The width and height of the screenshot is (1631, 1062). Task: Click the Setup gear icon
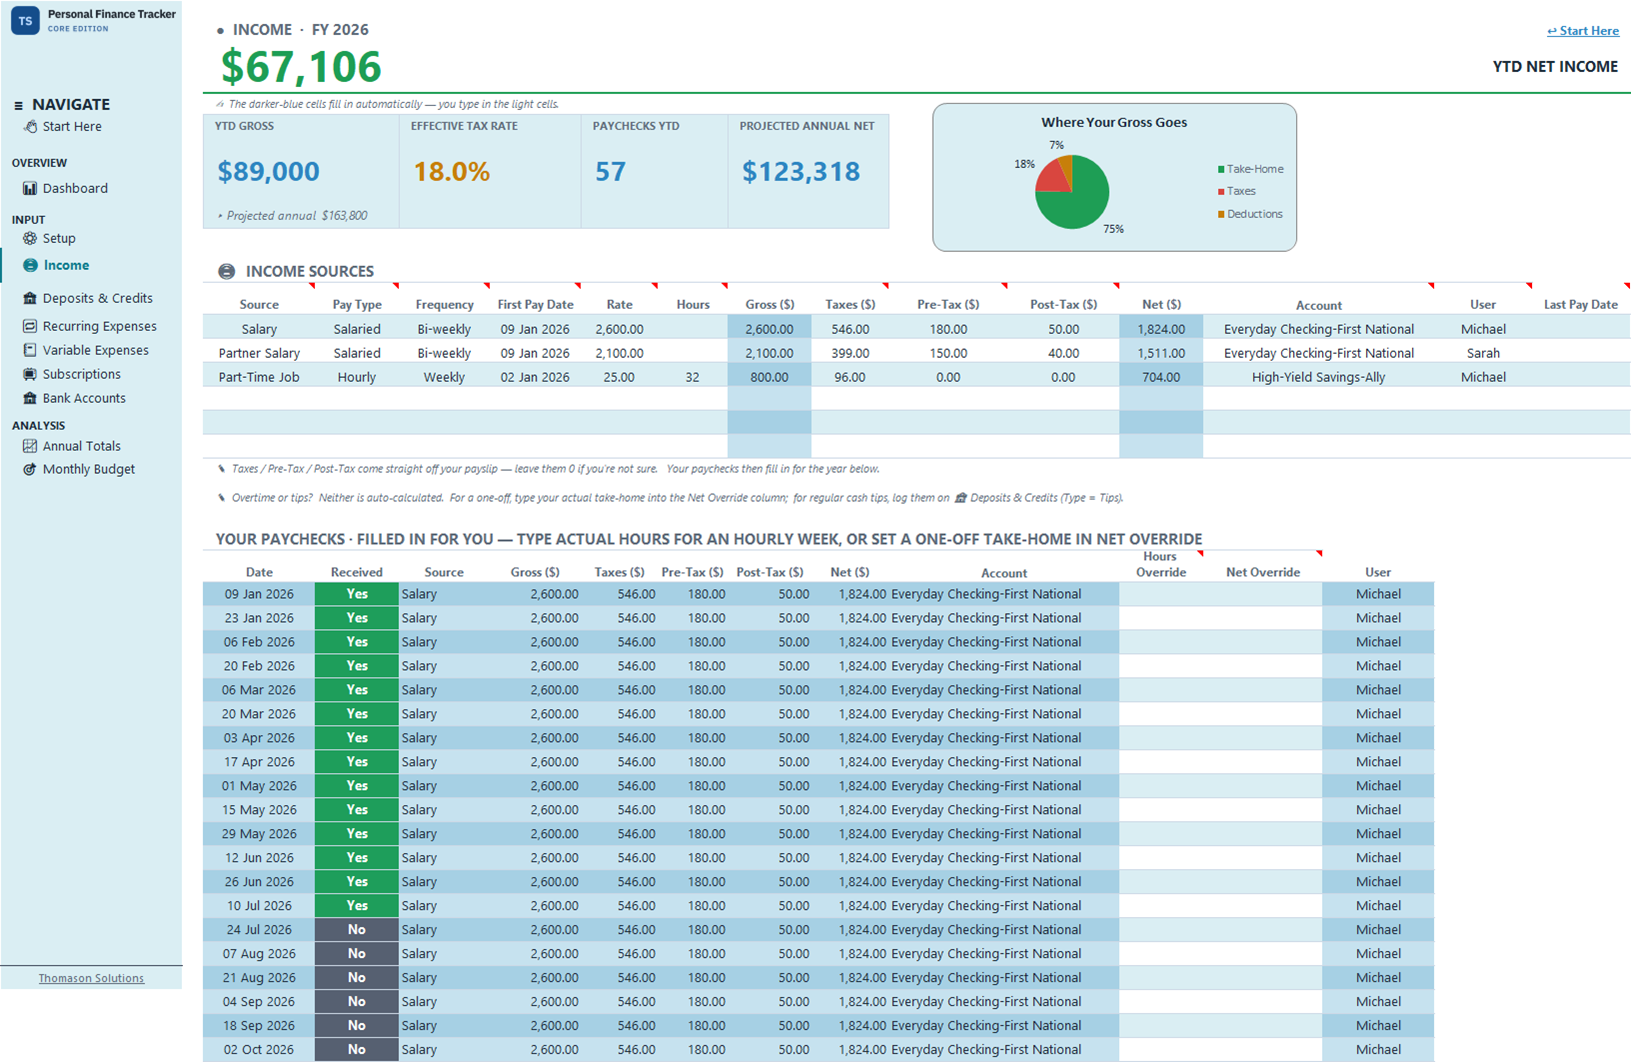tap(30, 238)
